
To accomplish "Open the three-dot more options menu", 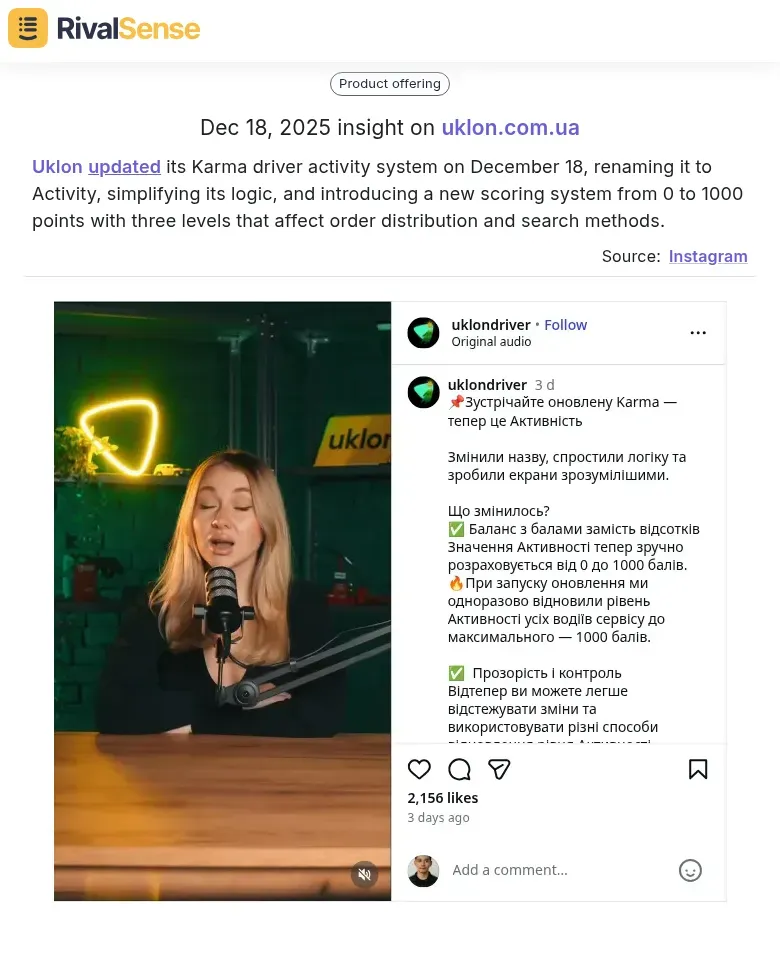I will click(698, 333).
